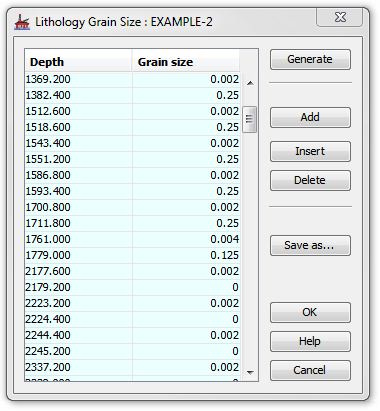This screenshot has height=411, width=380.
Task: Select depth cell 1551.200
Action: pos(79,159)
